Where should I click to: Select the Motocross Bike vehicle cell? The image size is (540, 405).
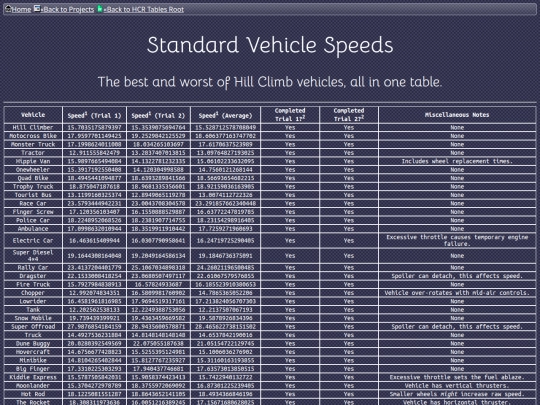point(33,136)
